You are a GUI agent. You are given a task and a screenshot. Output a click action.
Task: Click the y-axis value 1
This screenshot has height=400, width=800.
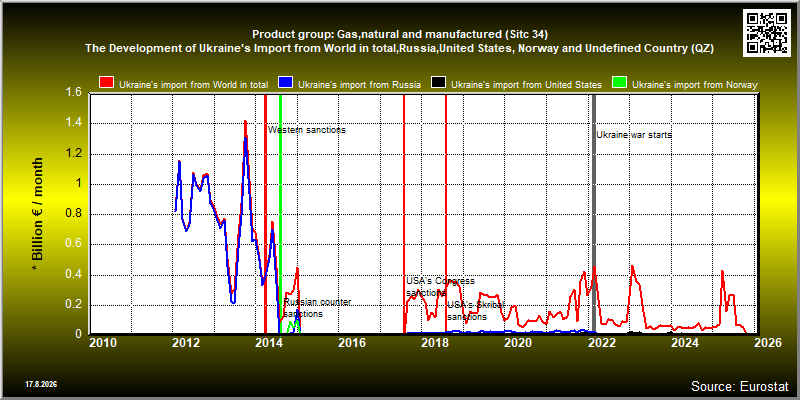click(79, 184)
